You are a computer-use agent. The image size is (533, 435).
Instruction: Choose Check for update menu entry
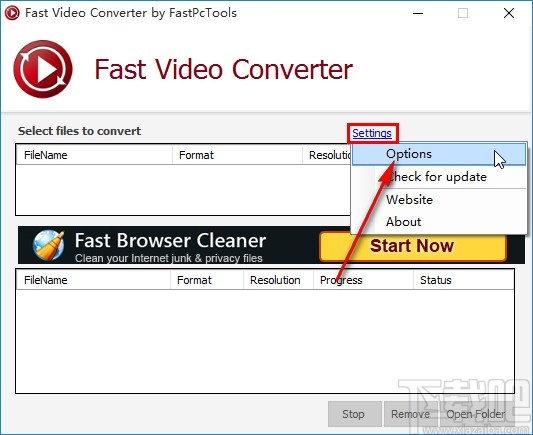coord(439,177)
